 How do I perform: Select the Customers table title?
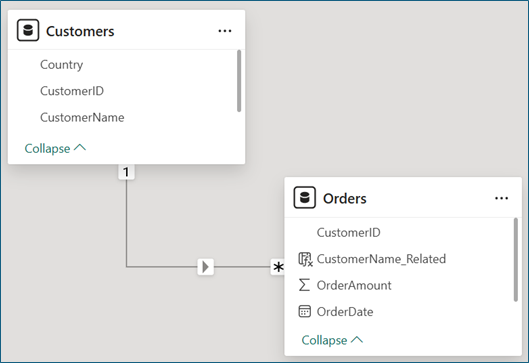coord(80,31)
